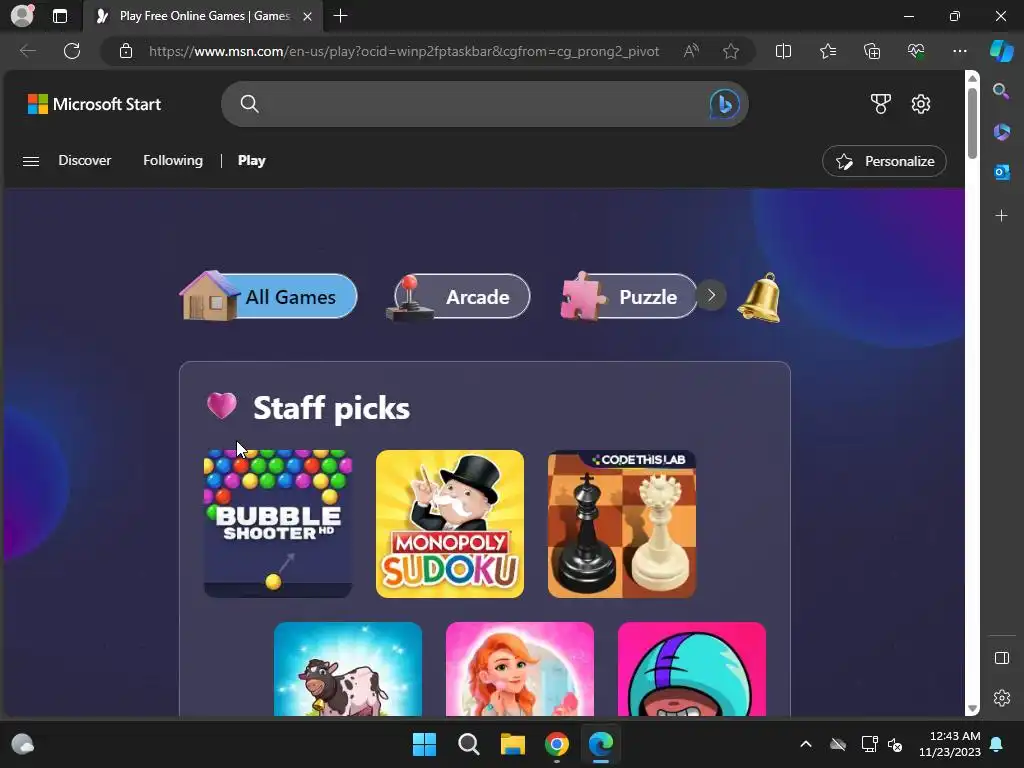
Task: Go back to the previous page
Action: pyautogui.click(x=27, y=51)
